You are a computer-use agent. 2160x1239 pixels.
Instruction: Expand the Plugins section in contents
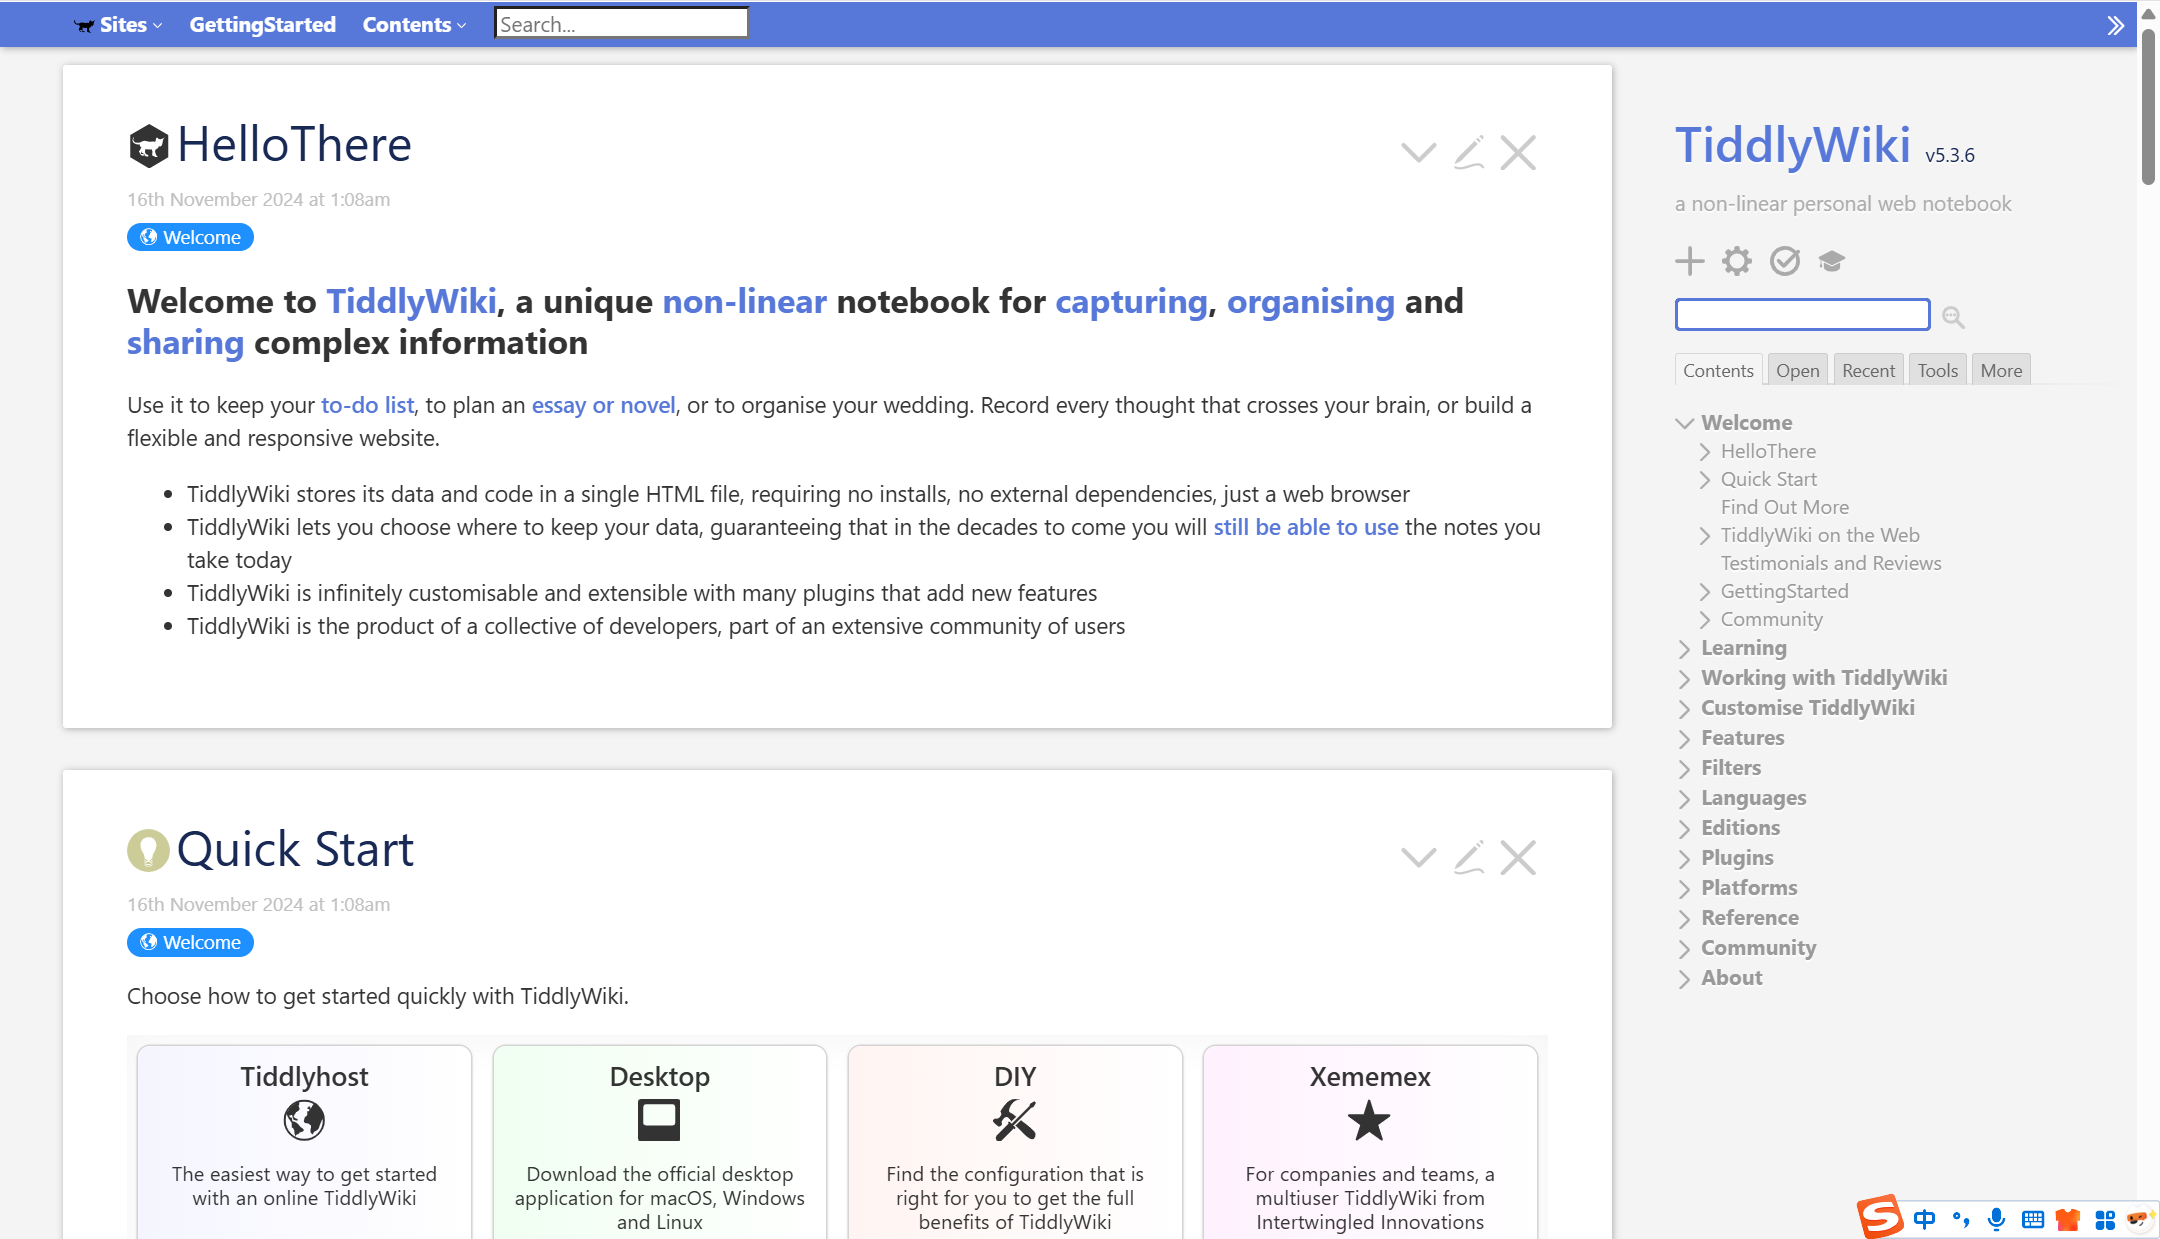[x=1685, y=858]
